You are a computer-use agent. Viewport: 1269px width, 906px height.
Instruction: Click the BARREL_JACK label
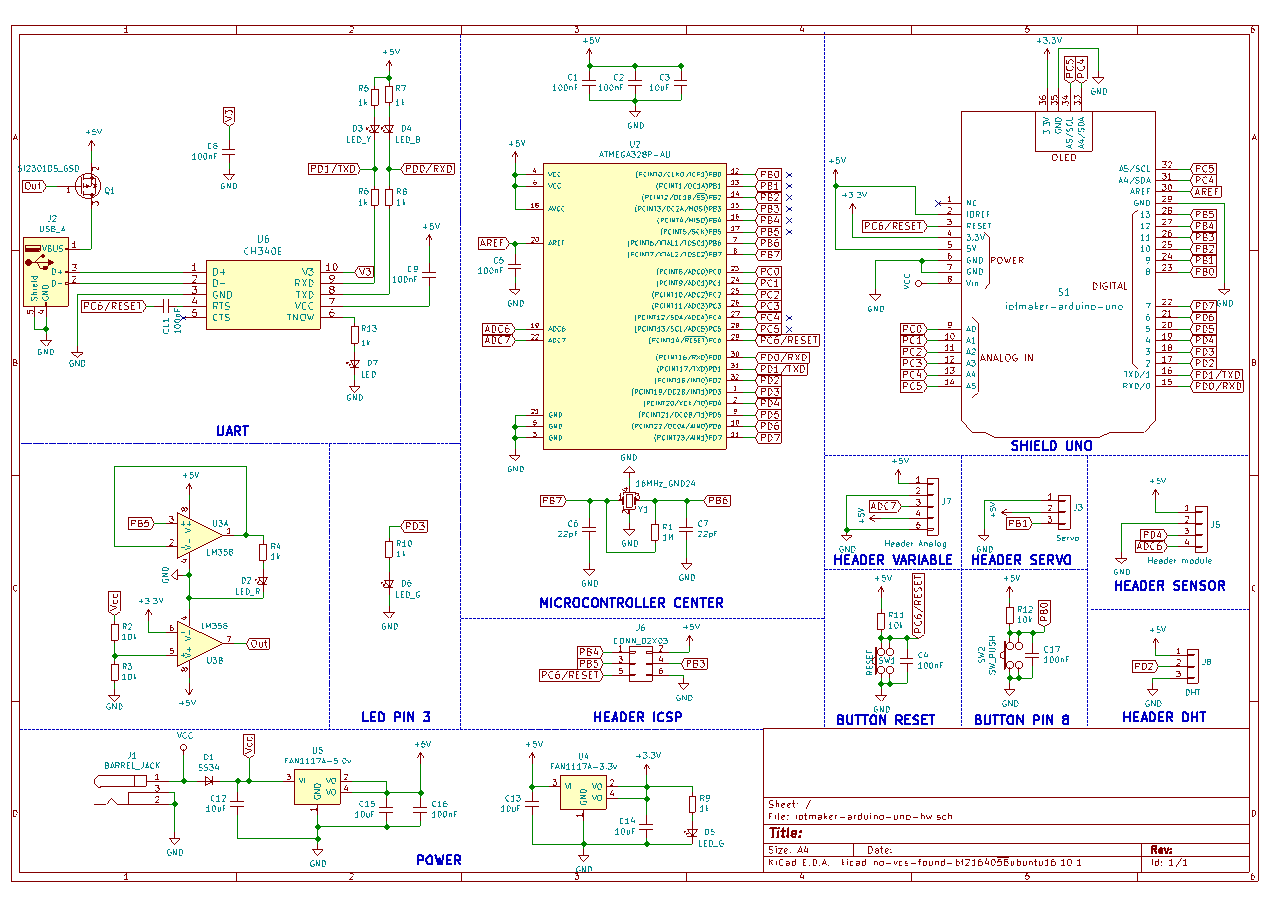pos(131,765)
